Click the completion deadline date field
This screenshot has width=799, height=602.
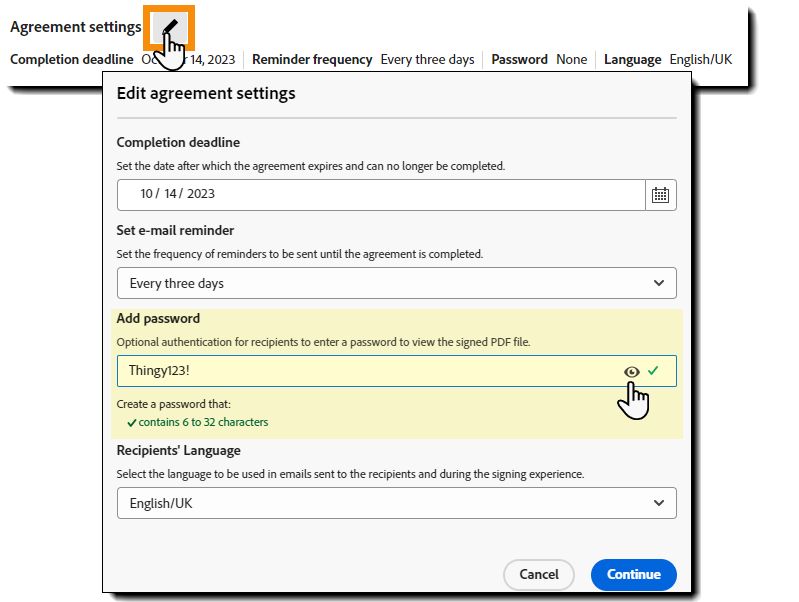381,195
